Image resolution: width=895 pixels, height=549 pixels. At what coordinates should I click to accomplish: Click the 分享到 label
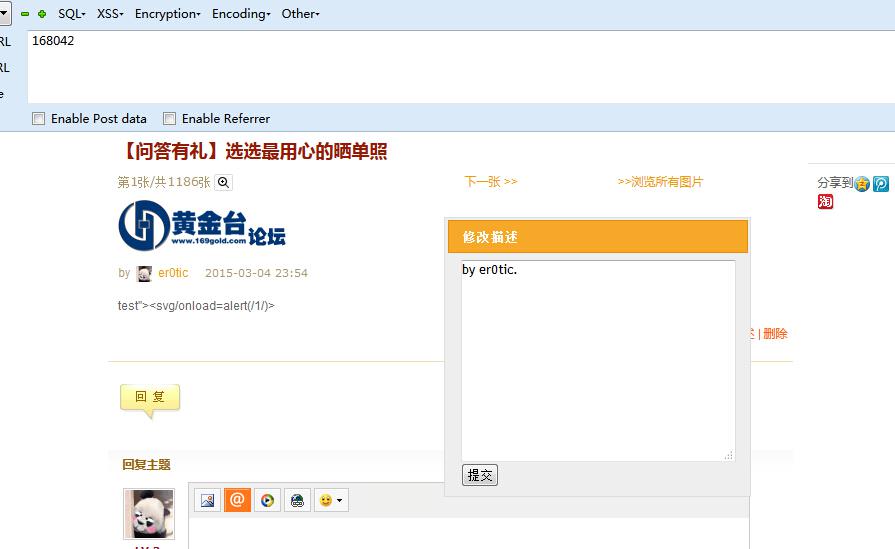click(x=835, y=183)
